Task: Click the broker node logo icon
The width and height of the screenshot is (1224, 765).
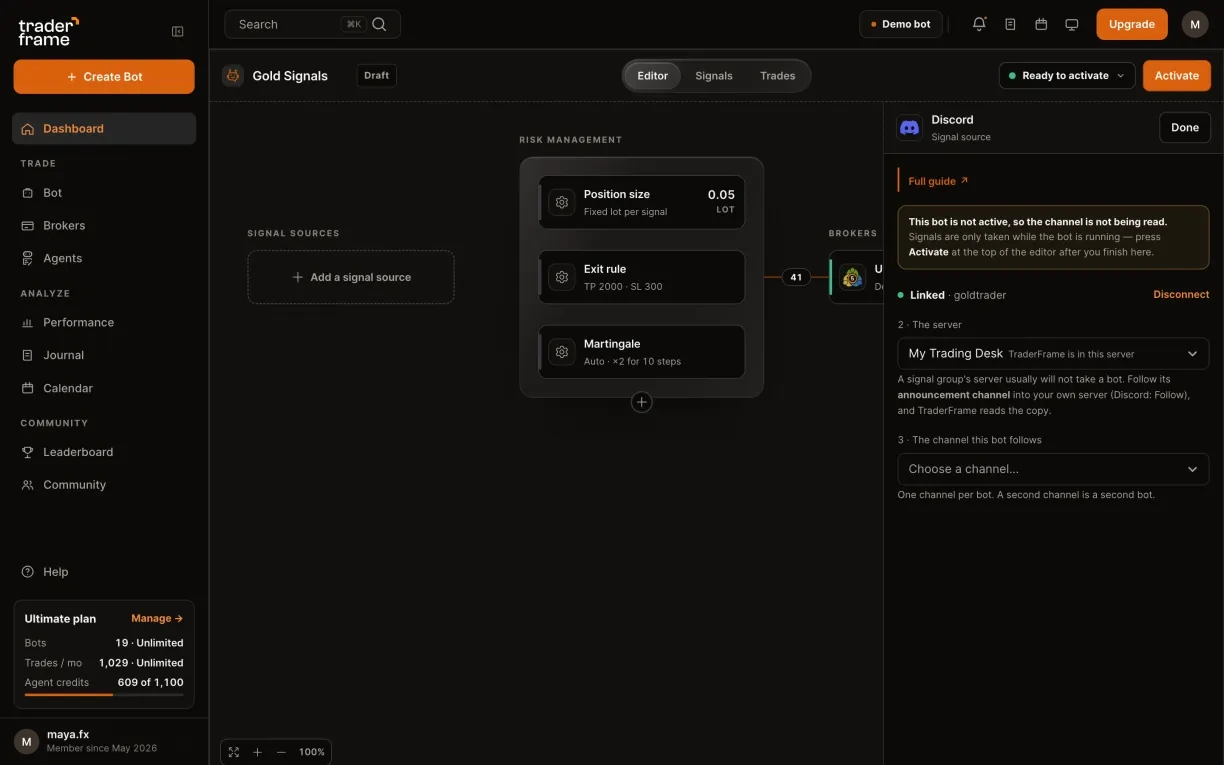Action: [853, 277]
